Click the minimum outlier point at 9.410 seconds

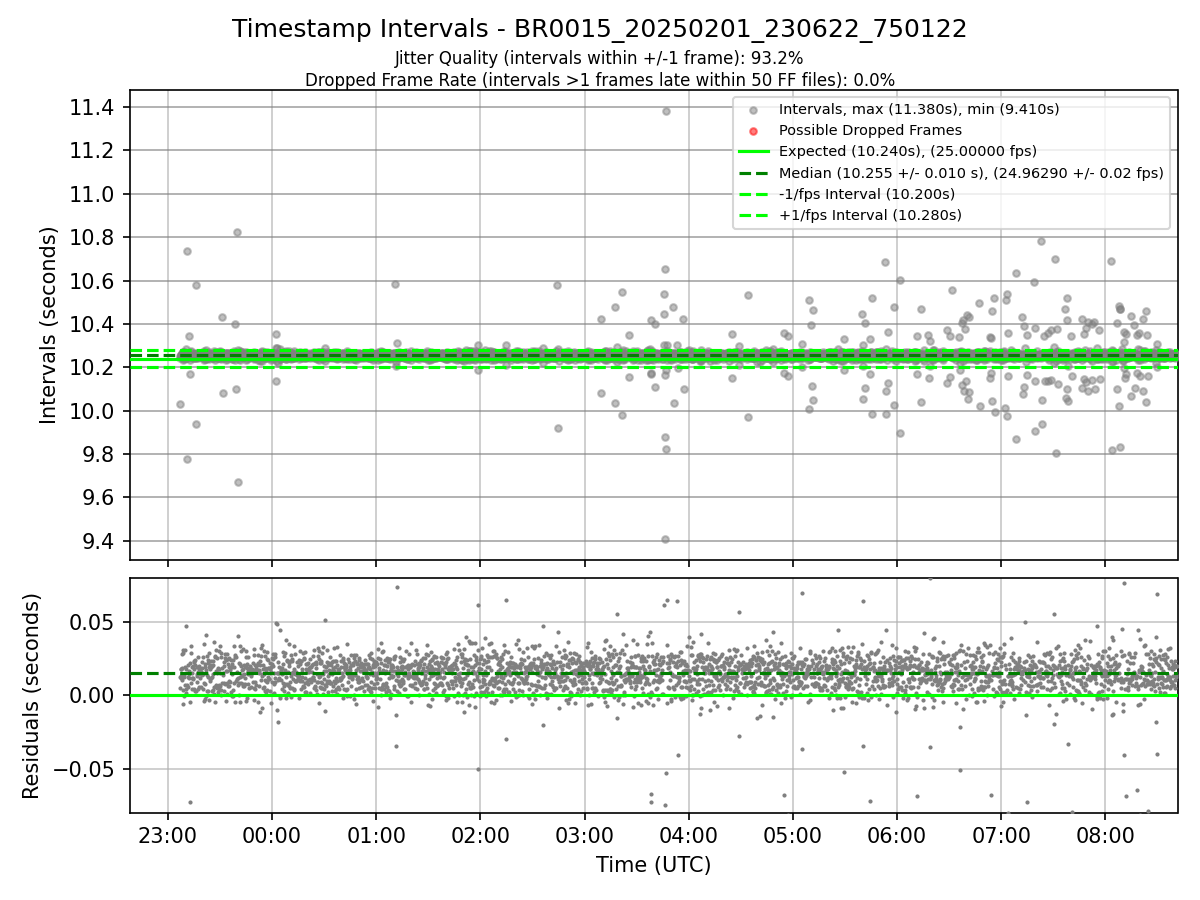click(665, 539)
